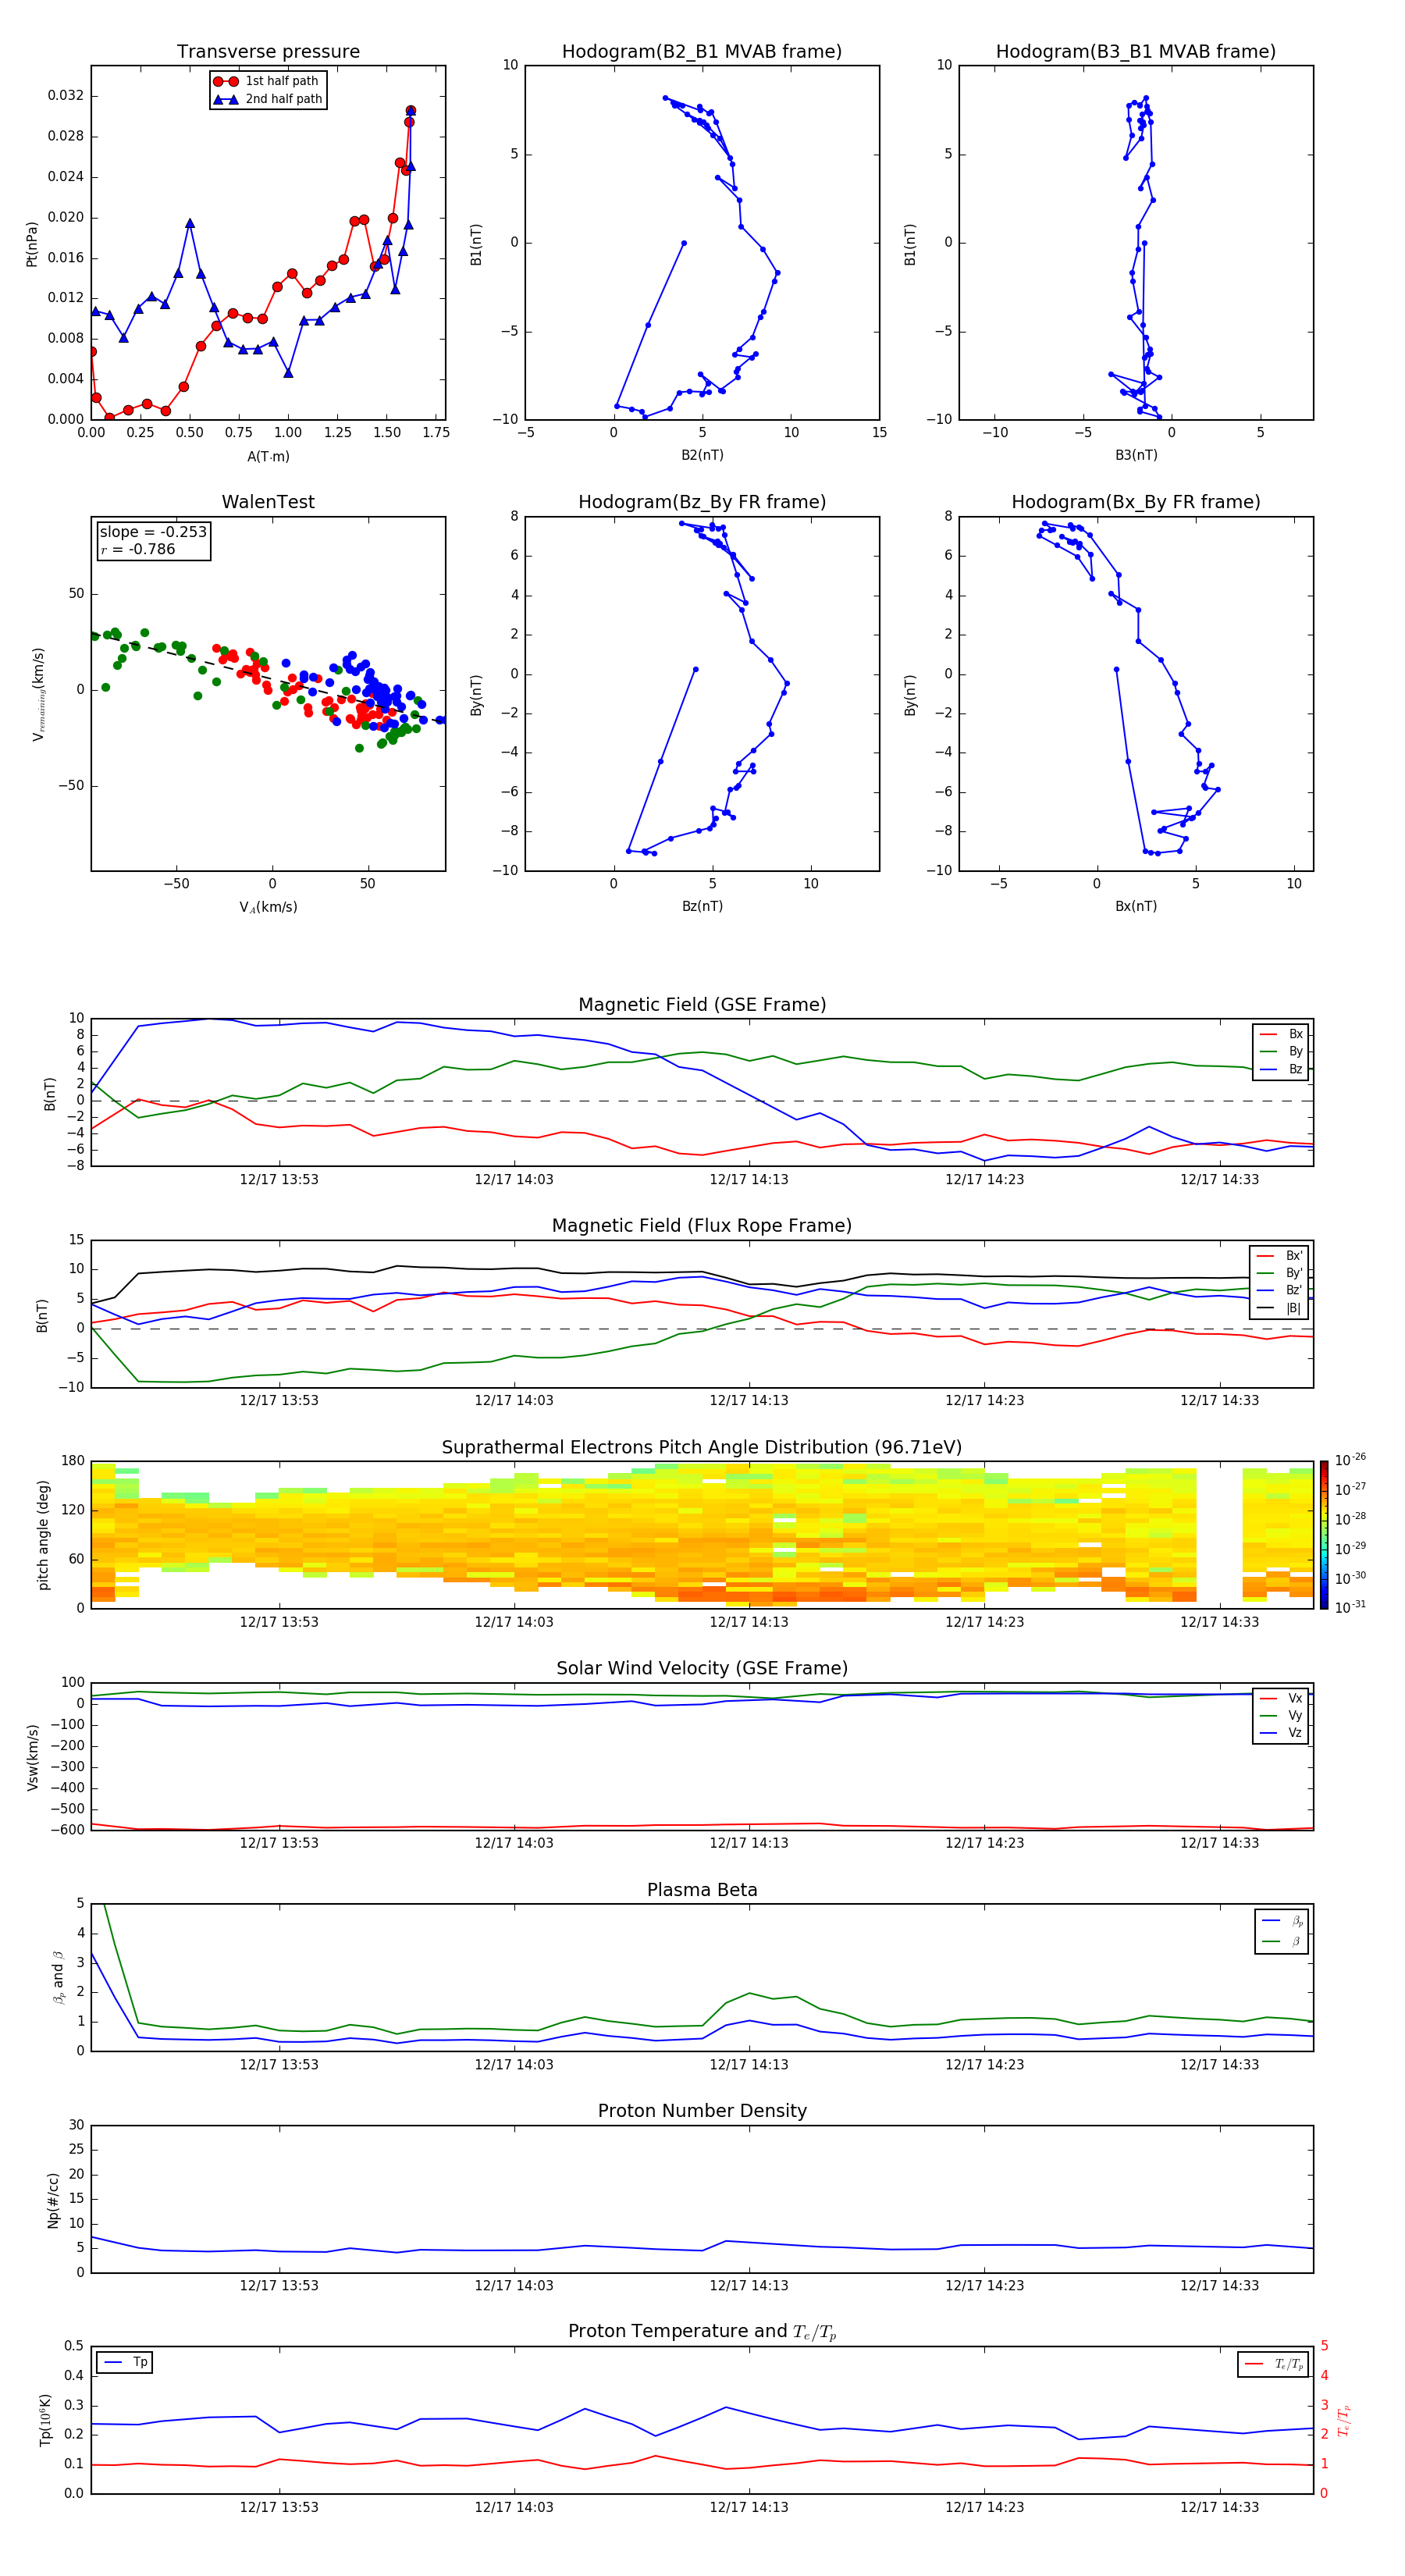Click the By' legend entry in Flux Rope plot

coord(1280,1273)
